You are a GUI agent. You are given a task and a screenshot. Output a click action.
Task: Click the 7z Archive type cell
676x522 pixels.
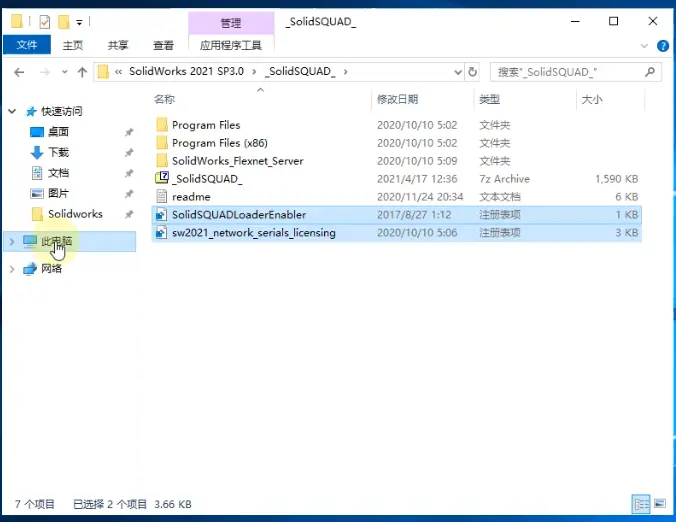[504, 178]
